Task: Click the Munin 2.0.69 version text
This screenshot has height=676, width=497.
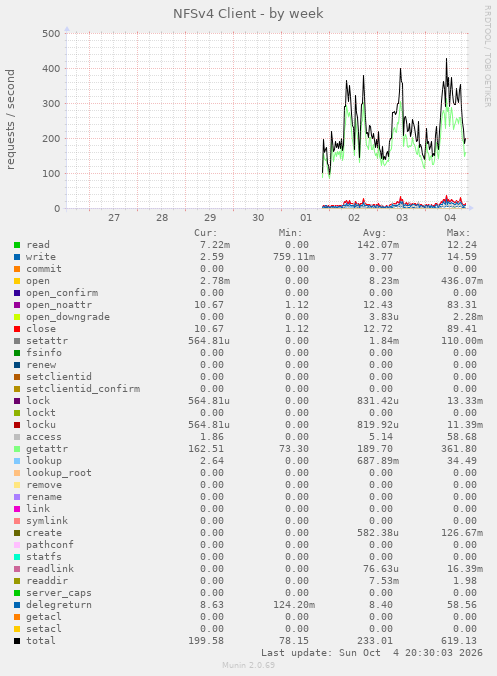Action: (x=248, y=665)
